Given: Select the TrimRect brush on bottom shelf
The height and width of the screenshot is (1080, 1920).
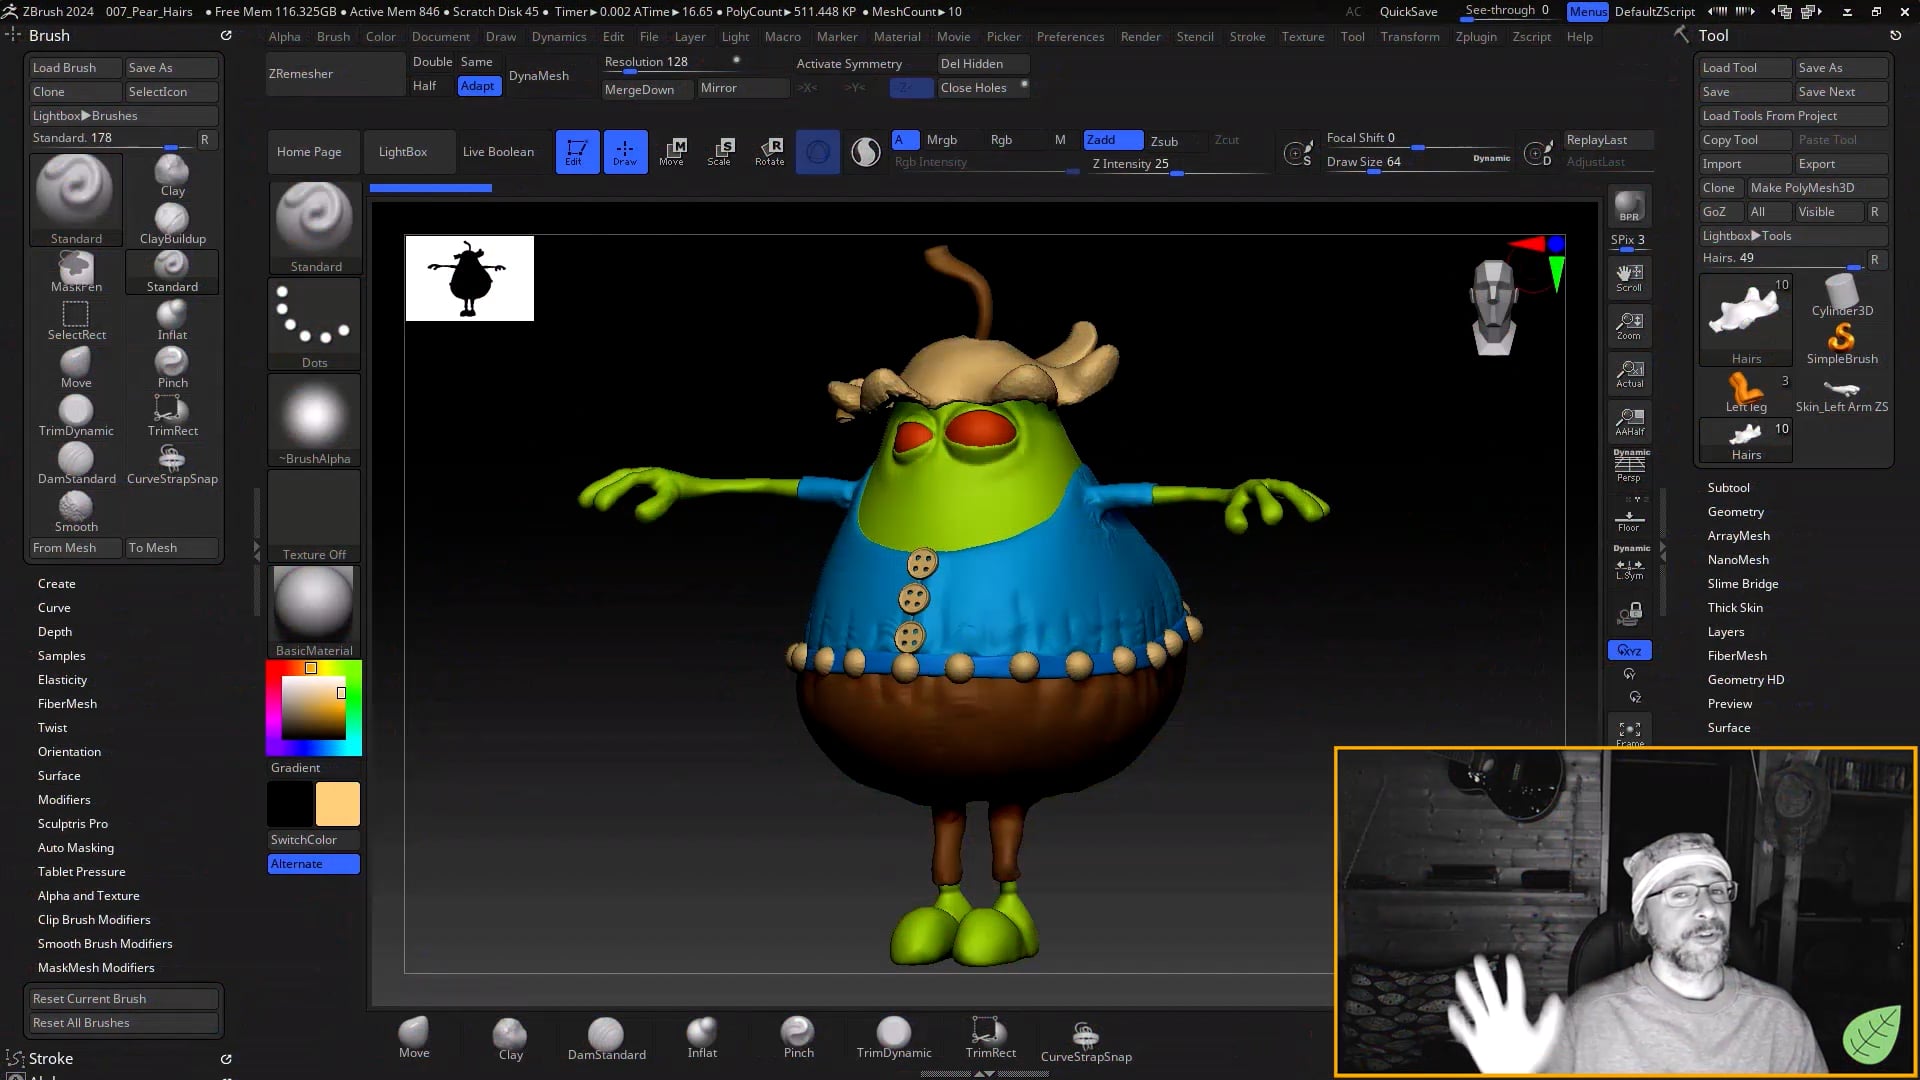Looking at the screenshot, I should pyautogui.click(x=990, y=1035).
